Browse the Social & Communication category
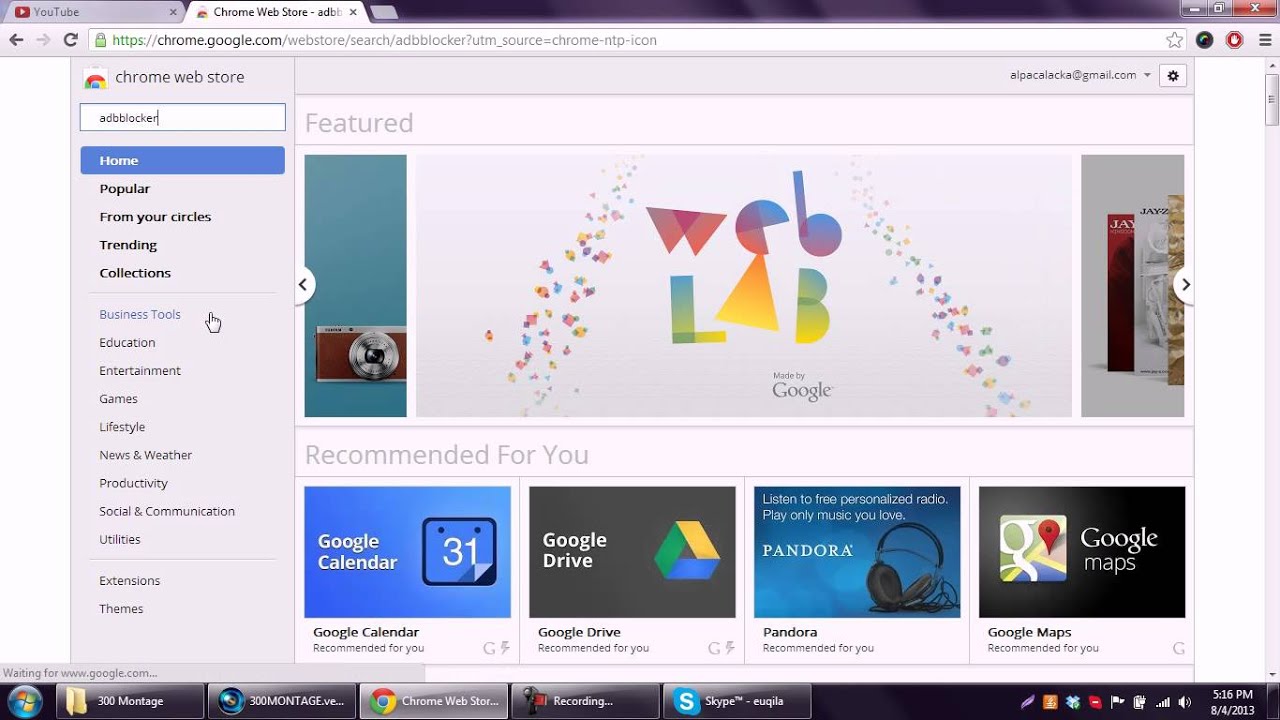The image size is (1280, 720). 167,510
